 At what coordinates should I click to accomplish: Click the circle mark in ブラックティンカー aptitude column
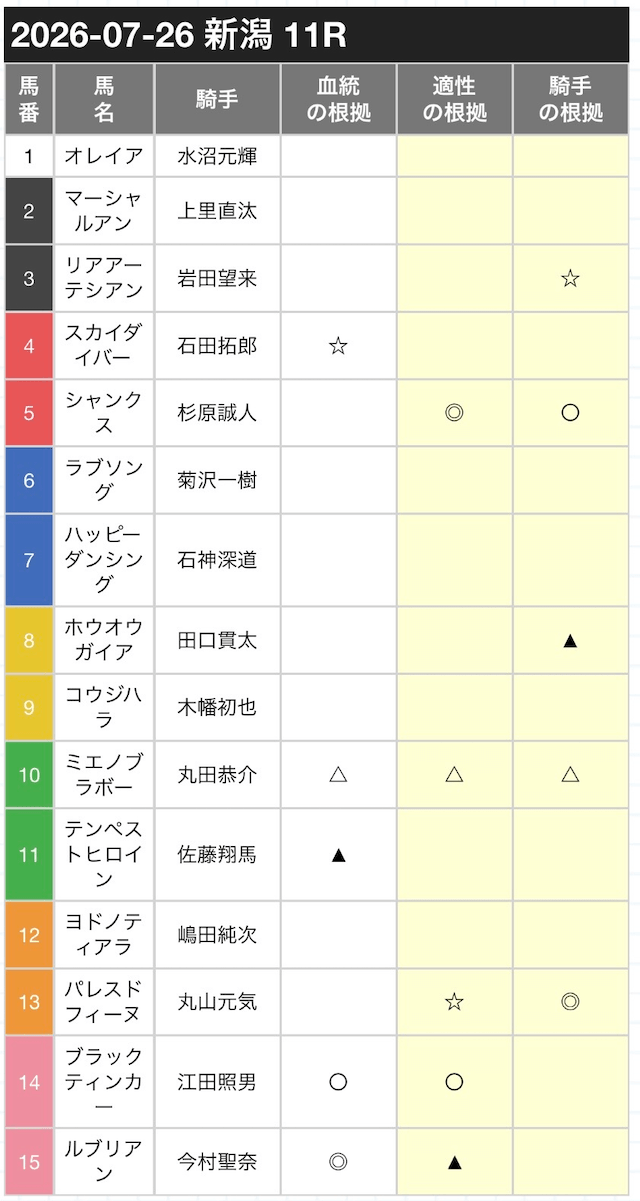tap(454, 1081)
